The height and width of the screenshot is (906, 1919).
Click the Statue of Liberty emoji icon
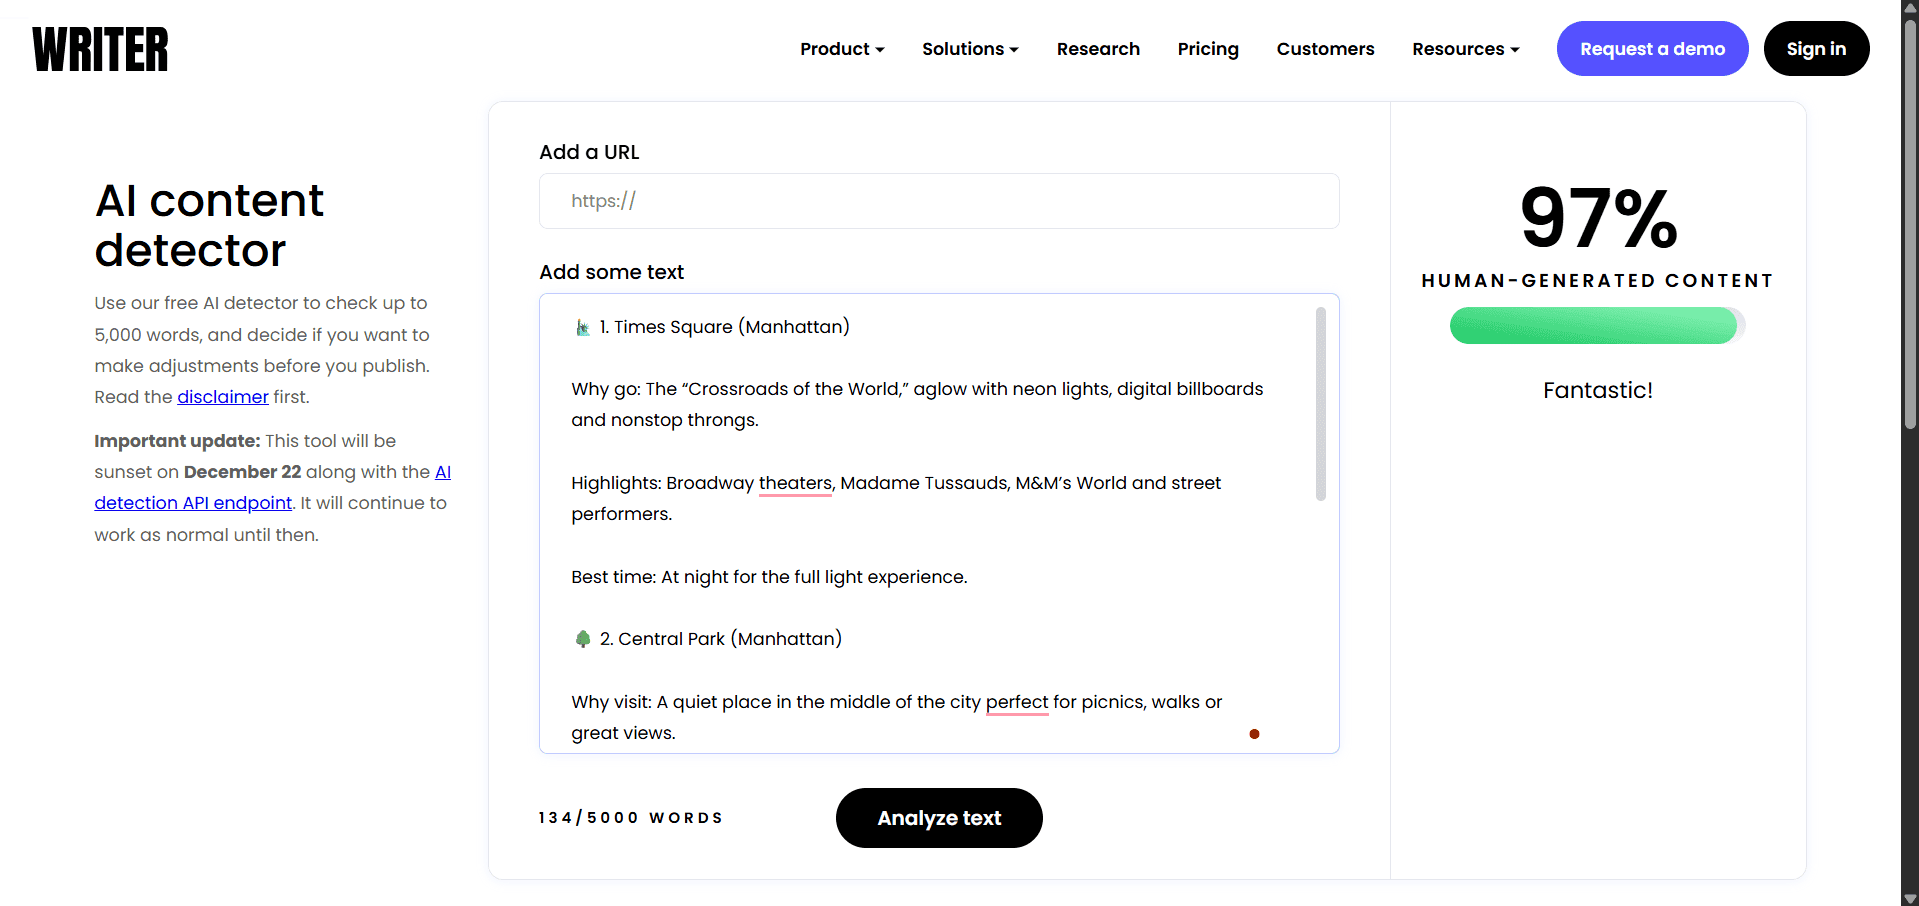(583, 328)
